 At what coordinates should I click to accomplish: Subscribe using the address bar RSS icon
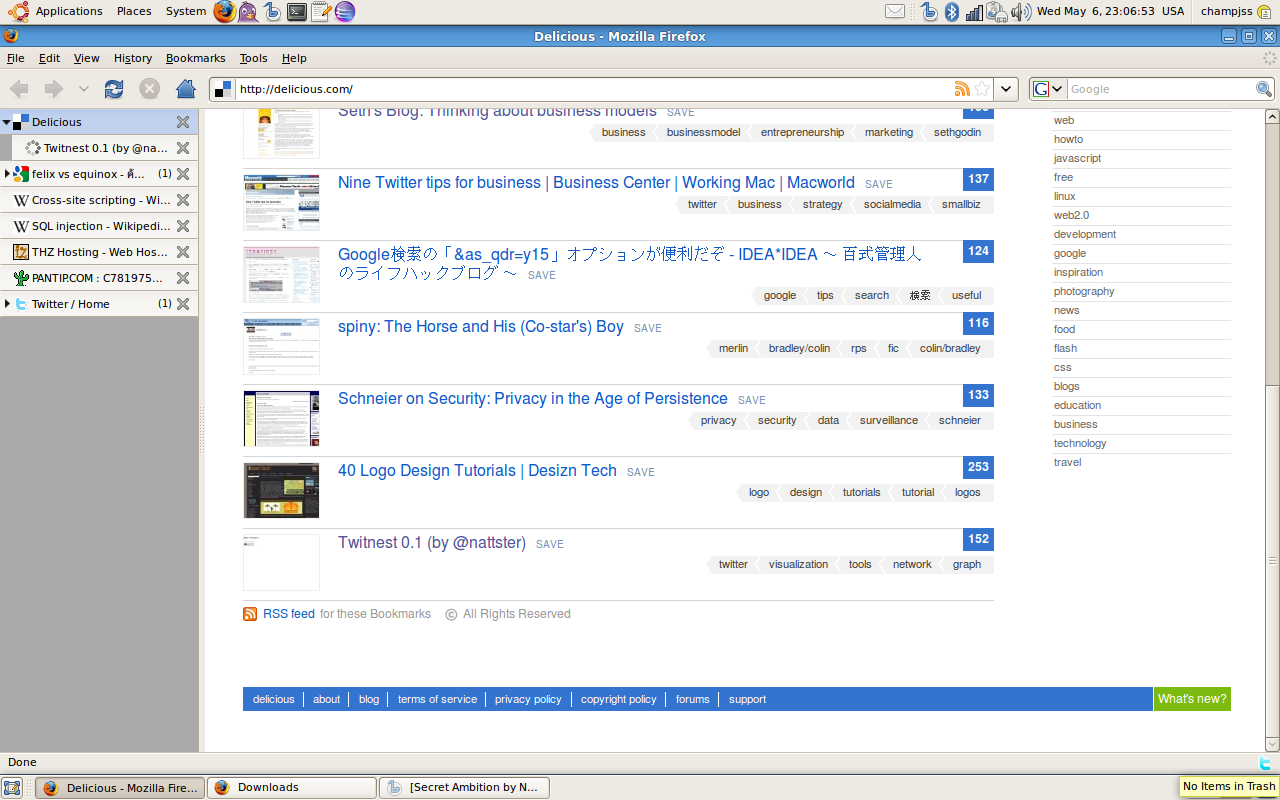coord(962,89)
